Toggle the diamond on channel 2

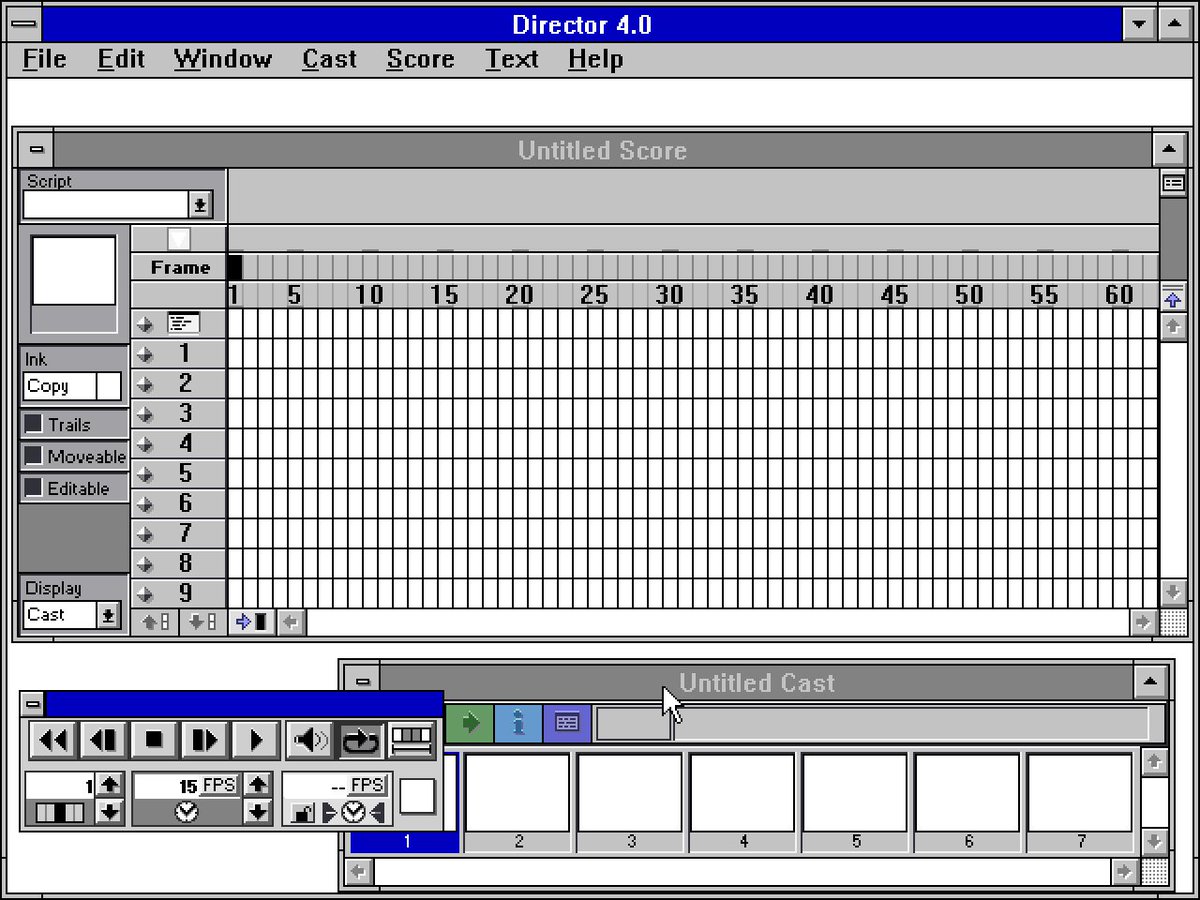click(x=145, y=384)
